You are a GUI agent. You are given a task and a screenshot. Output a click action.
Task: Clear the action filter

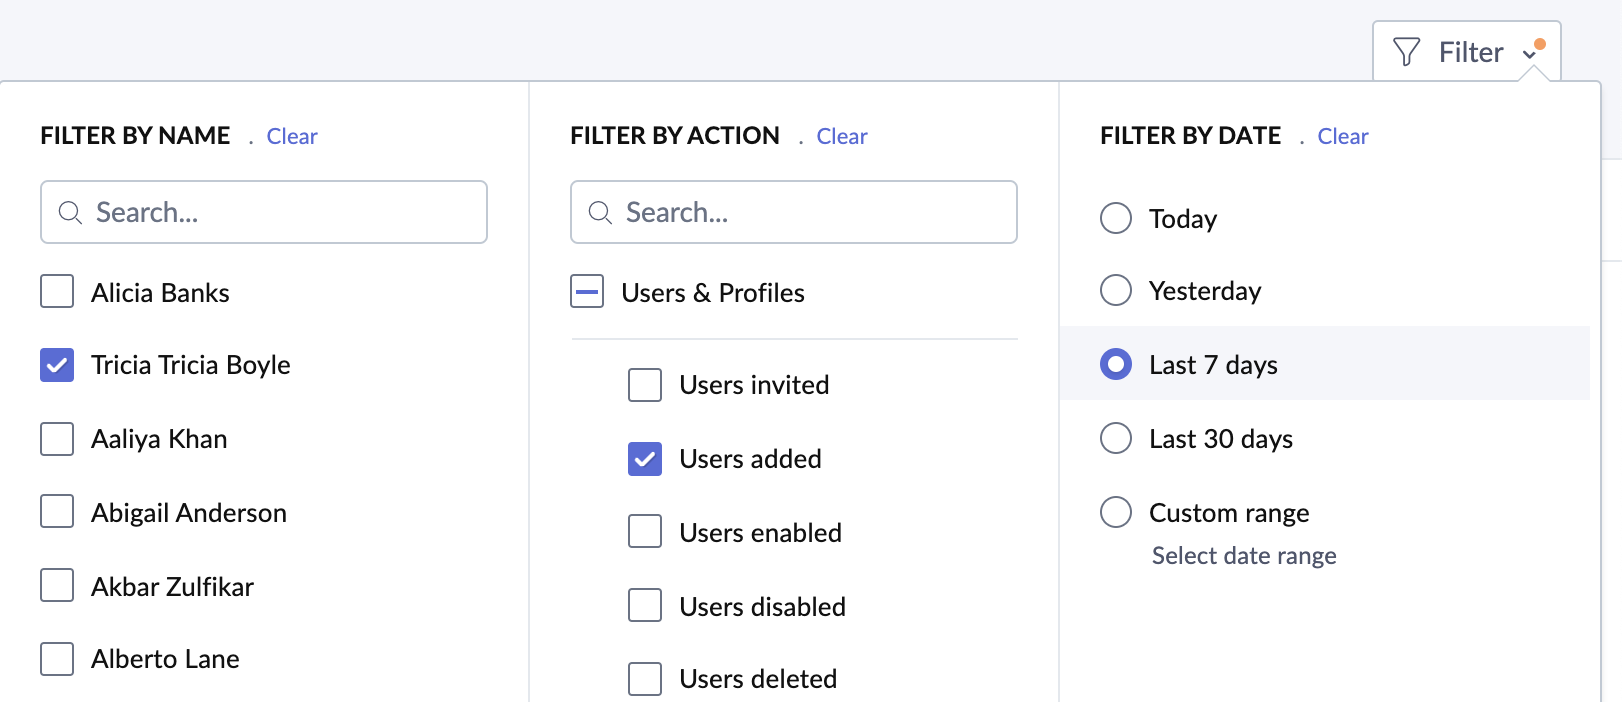pyautogui.click(x=842, y=137)
